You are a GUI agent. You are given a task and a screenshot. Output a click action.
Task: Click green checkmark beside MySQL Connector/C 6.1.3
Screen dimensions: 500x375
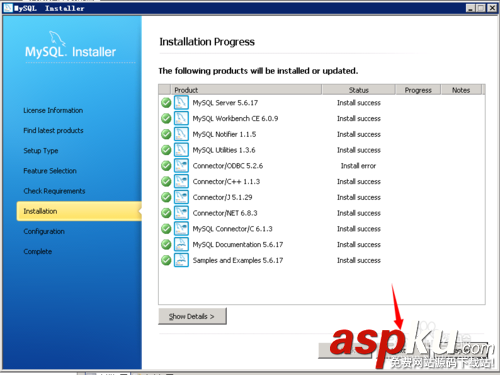[x=166, y=229]
